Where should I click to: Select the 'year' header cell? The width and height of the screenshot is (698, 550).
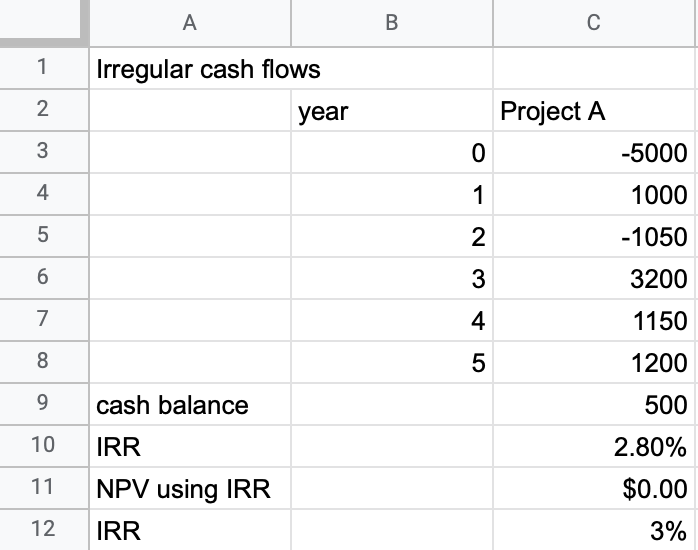click(x=392, y=110)
